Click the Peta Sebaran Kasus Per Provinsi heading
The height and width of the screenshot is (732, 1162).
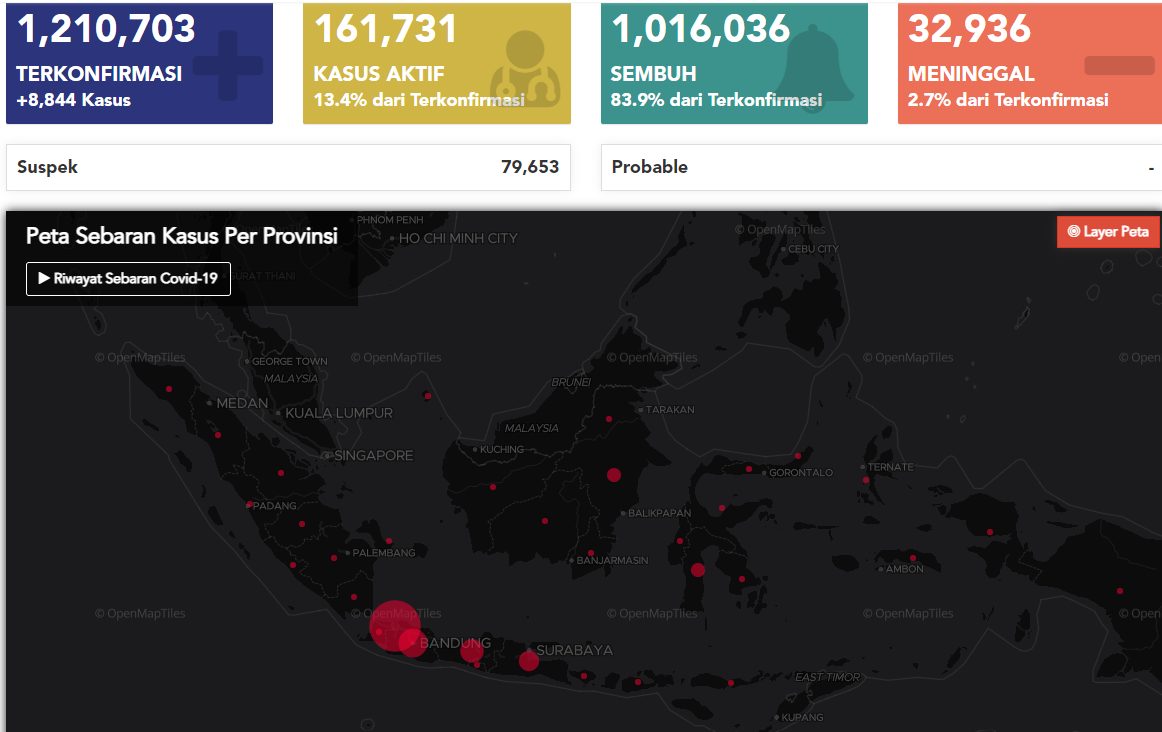click(182, 236)
